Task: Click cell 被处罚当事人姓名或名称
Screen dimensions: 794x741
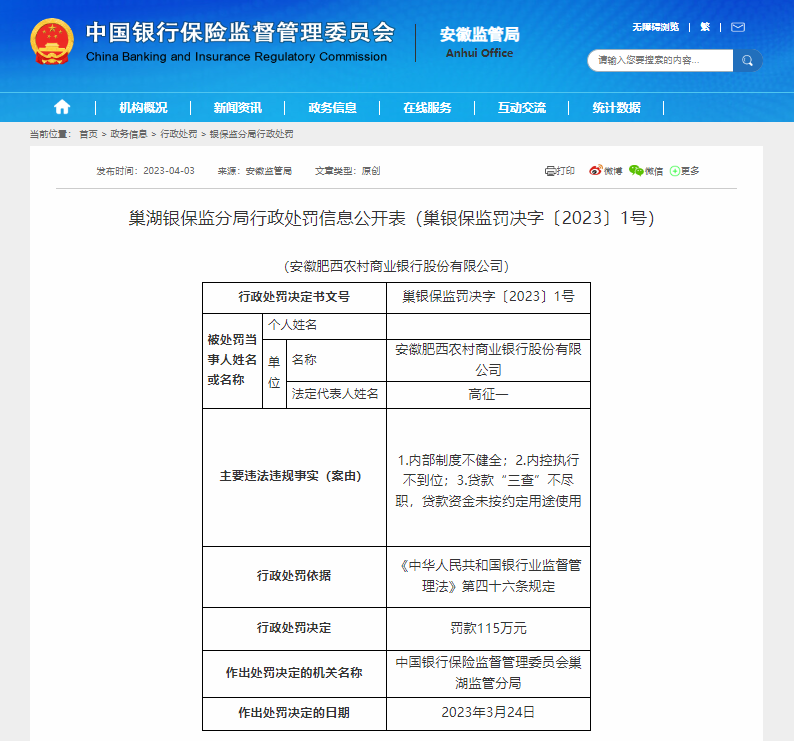Action: point(232,360)
